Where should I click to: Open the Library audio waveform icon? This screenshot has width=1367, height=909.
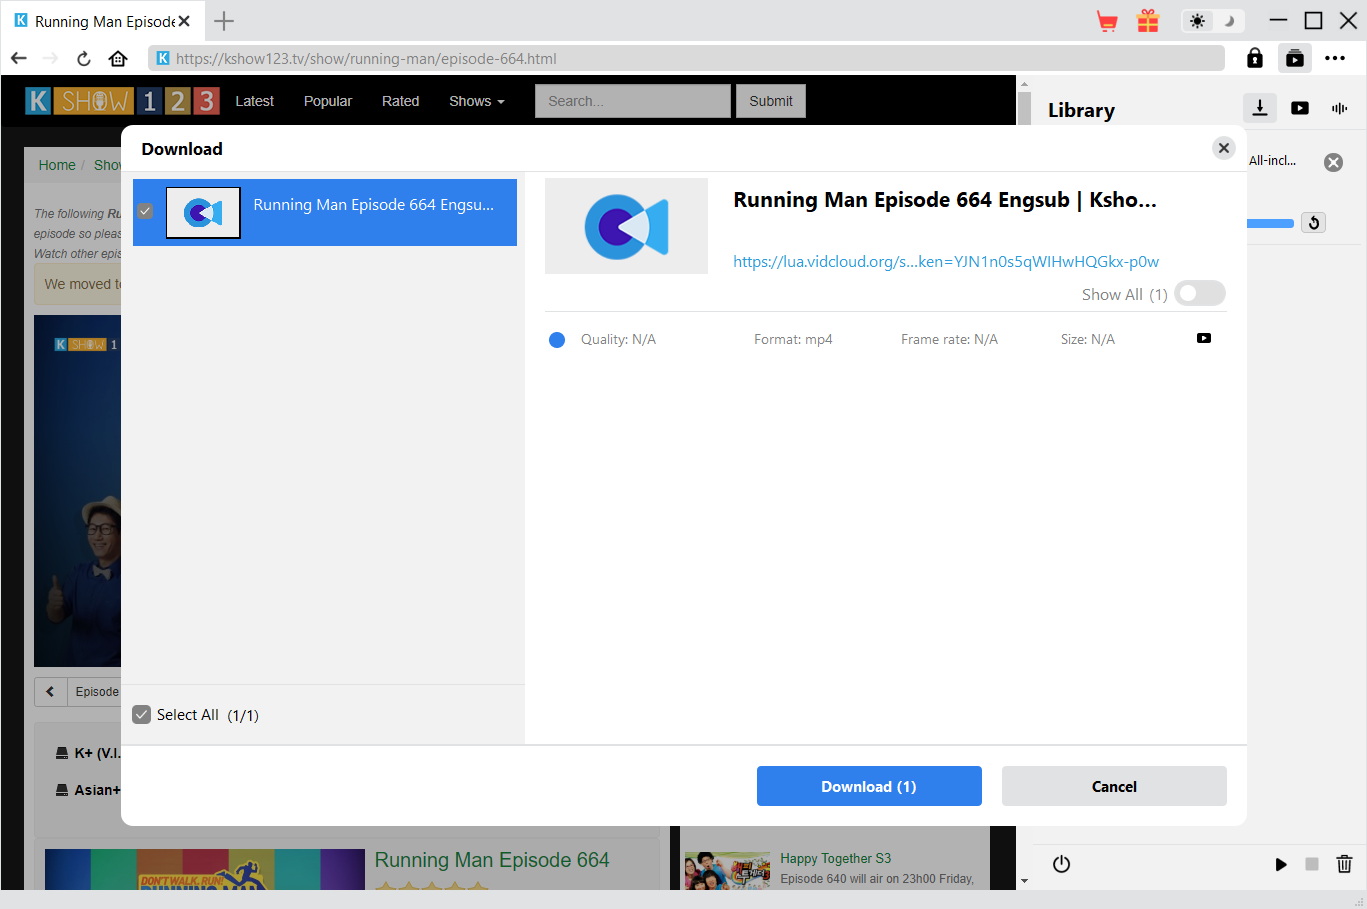point(1339,108)
